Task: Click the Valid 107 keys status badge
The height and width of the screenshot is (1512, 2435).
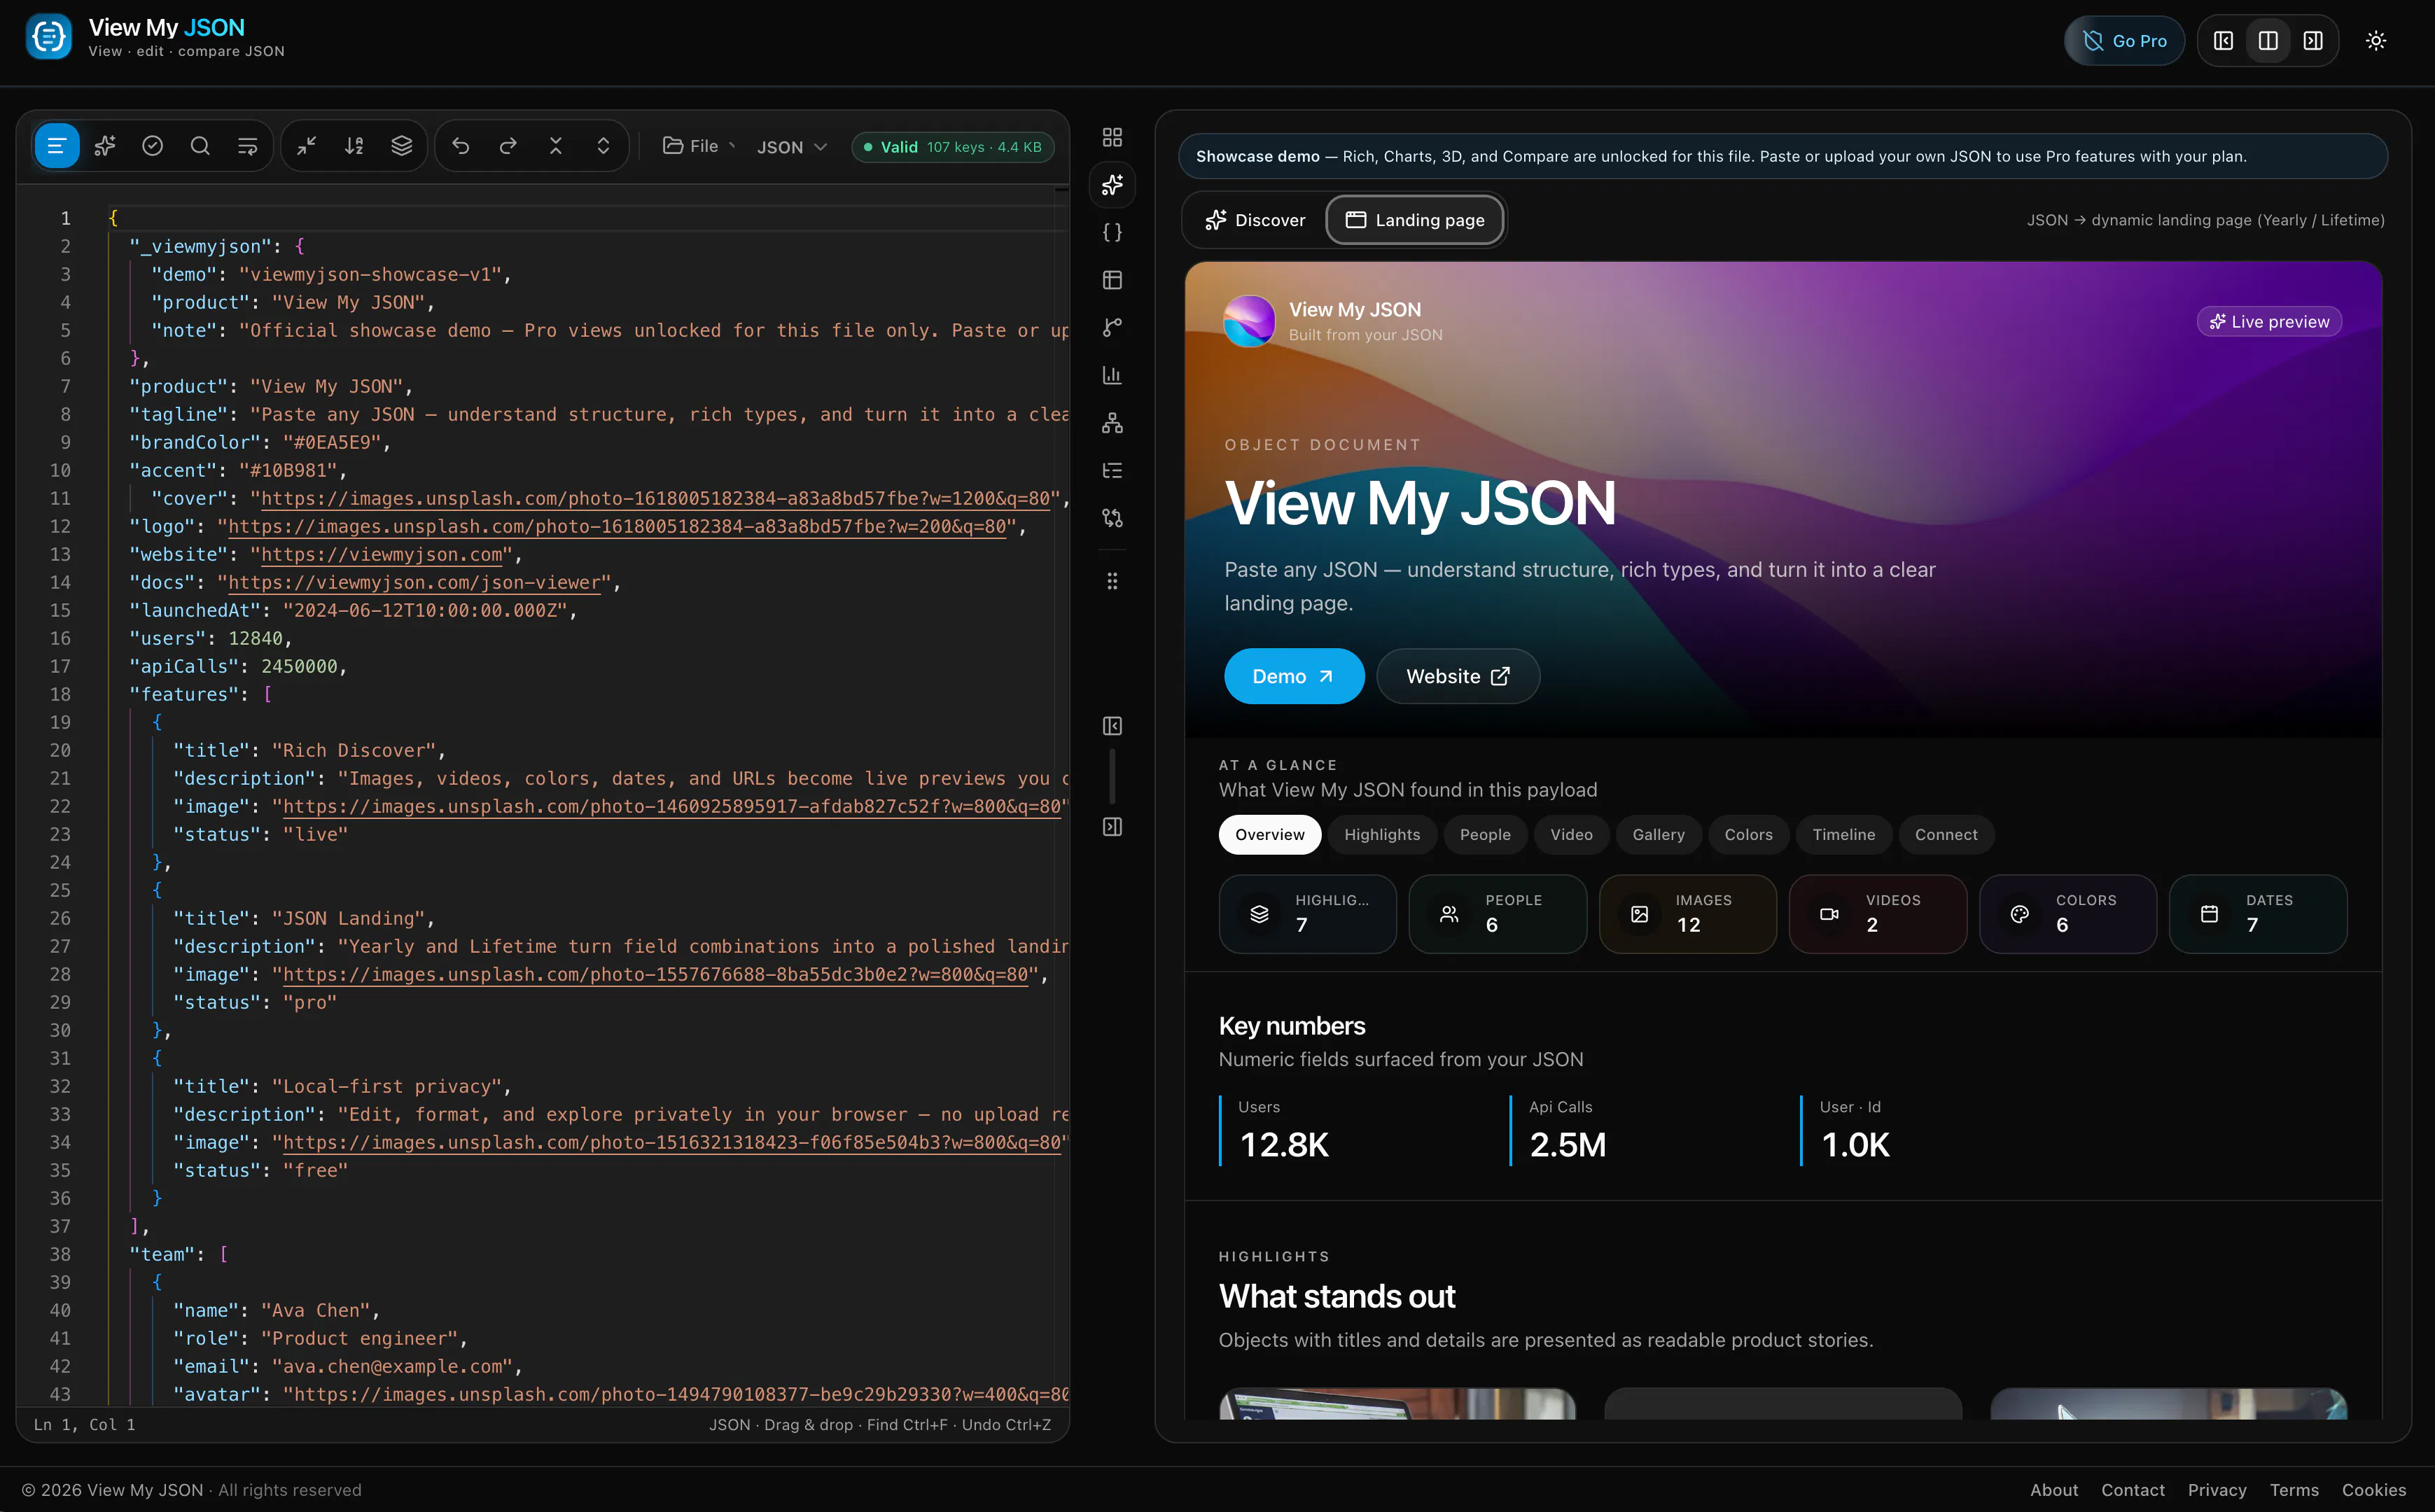Action: [952, 147]
